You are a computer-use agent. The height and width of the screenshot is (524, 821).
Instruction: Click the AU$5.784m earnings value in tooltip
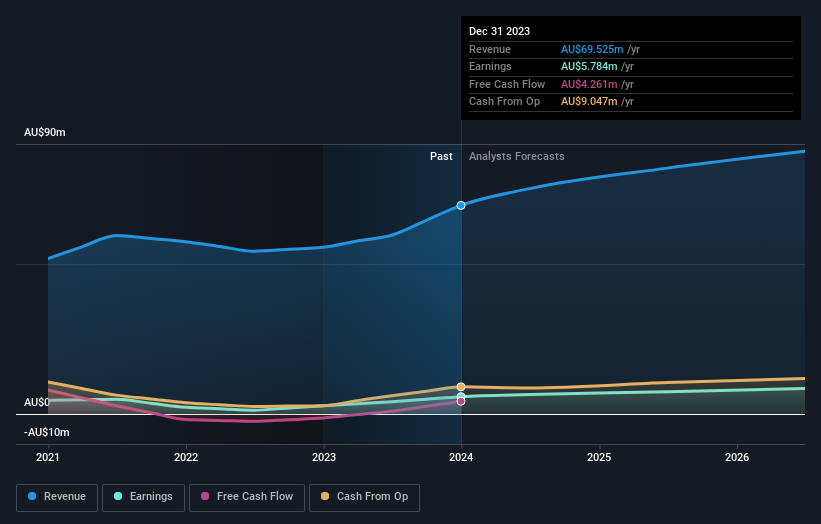[x=589, y=66]
